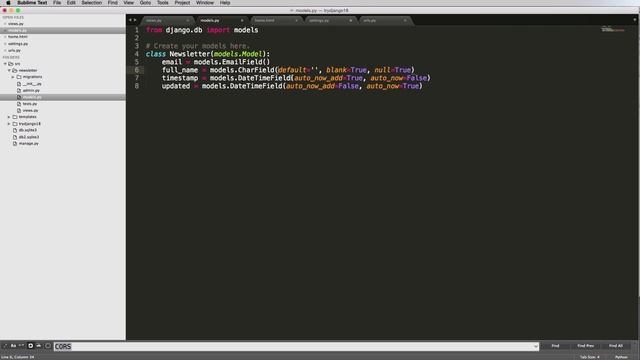Collapse the src folder tree
Image resolution: width=640 pixels, height=360 pixels.
click(x=5, y=64)
